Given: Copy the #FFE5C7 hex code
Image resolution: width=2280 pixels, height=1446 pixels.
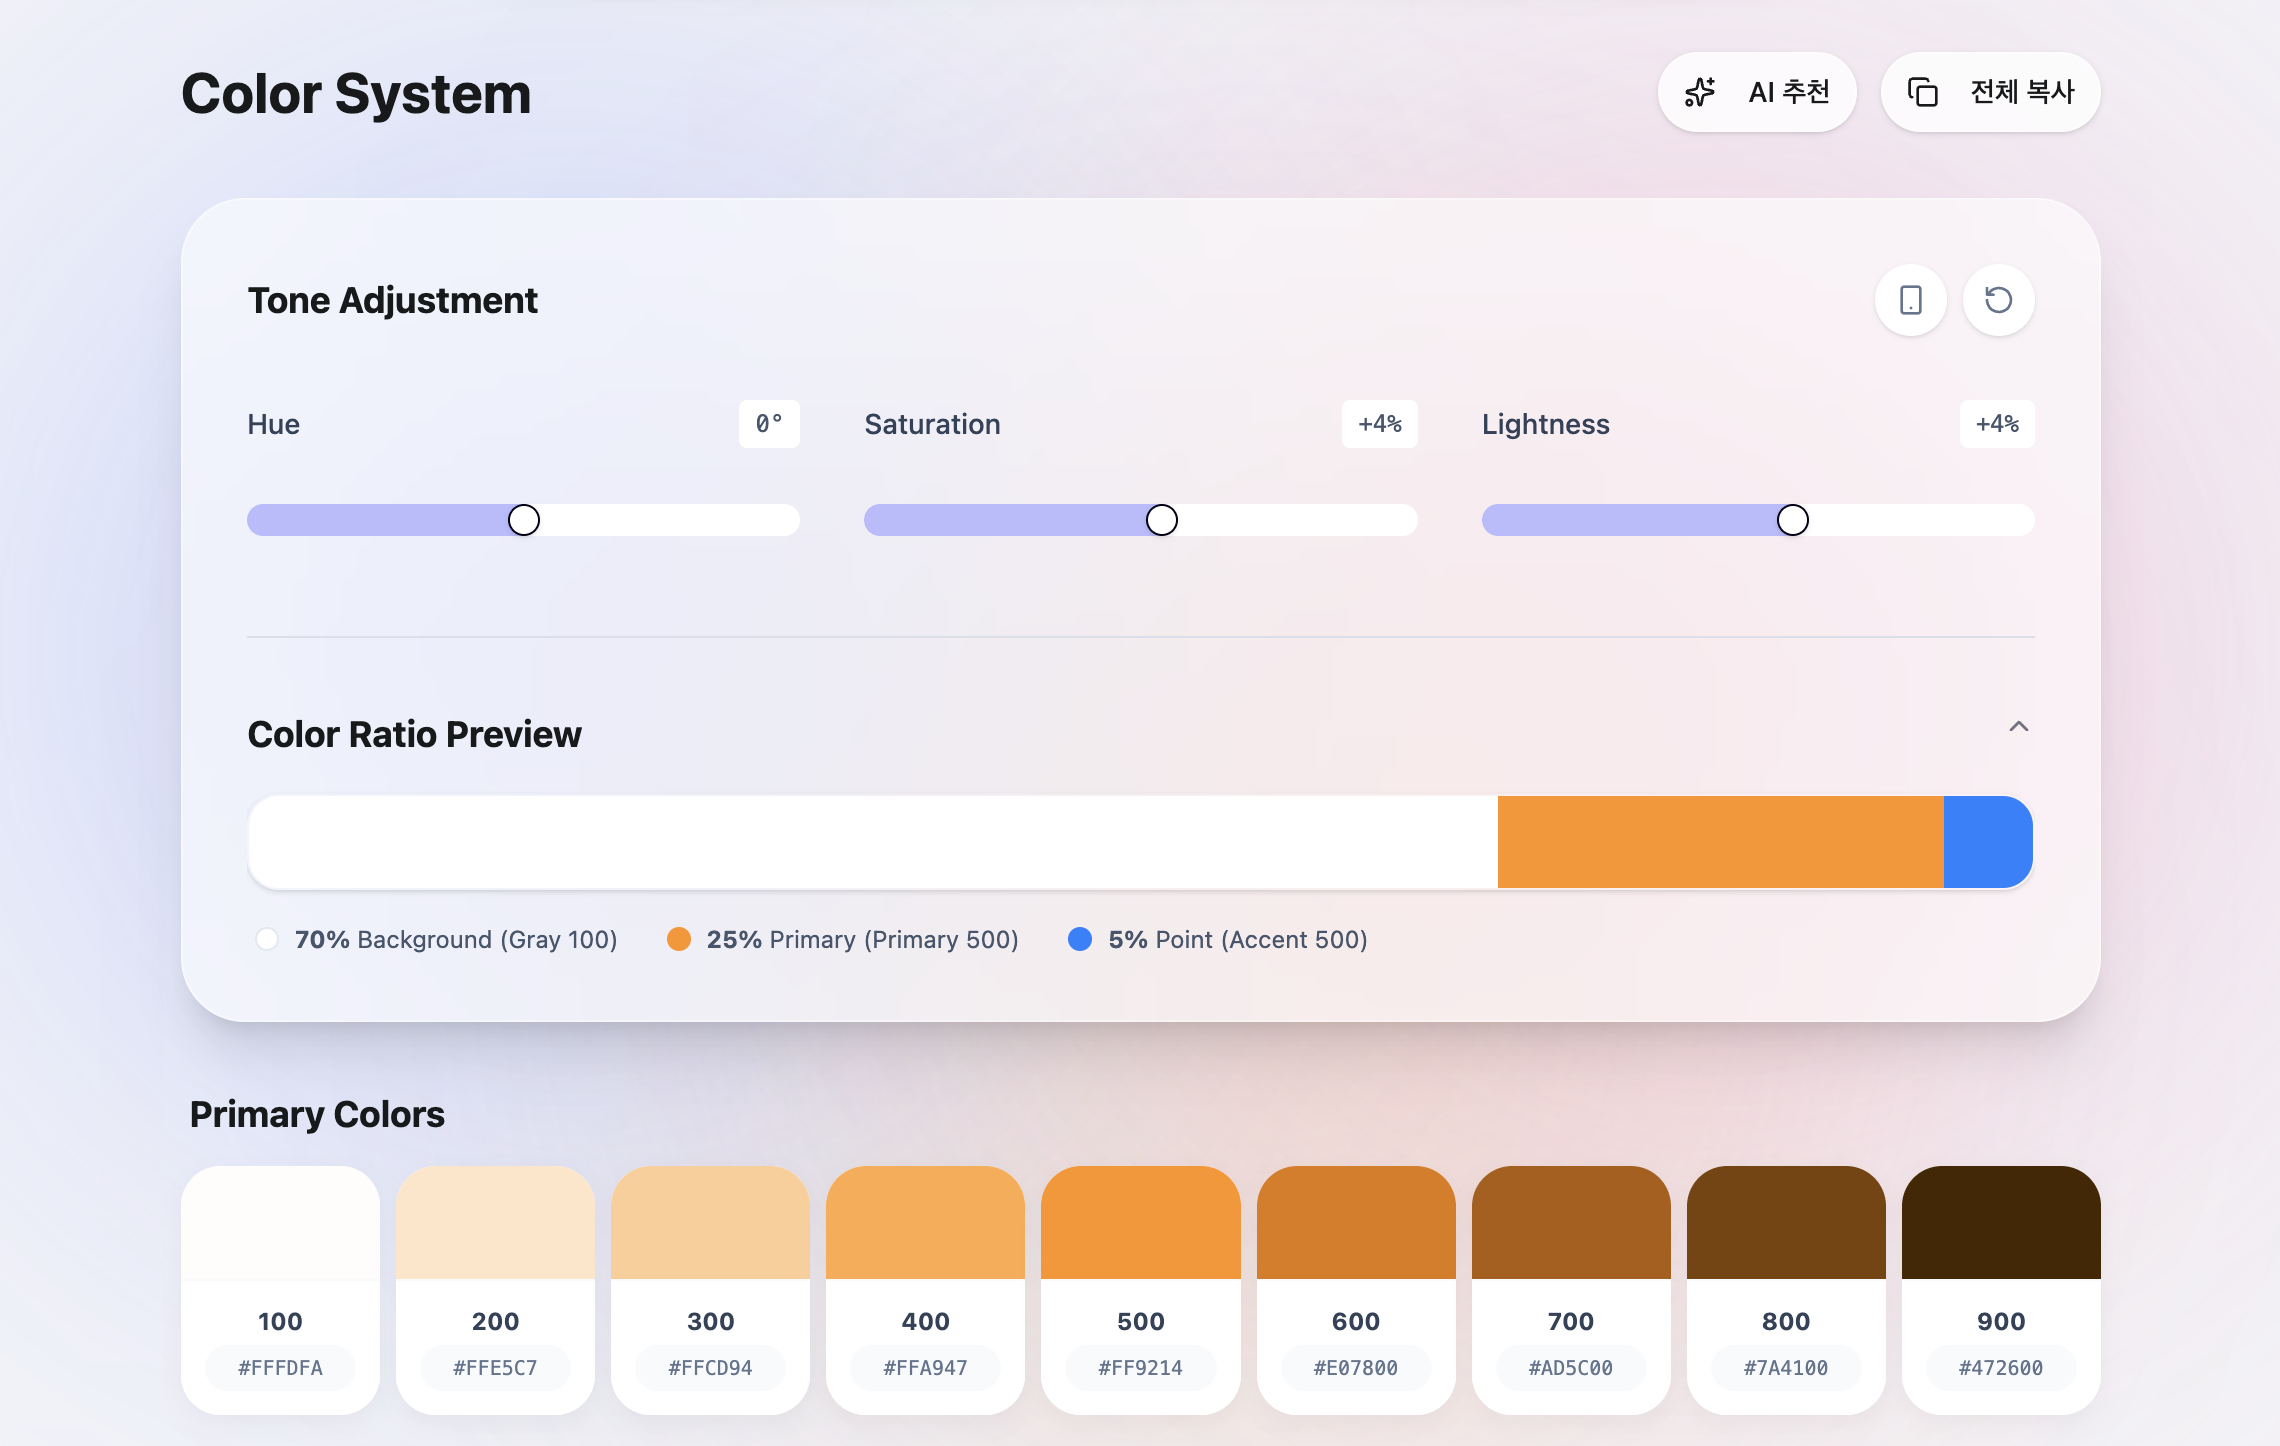Looking at the screenshot, I should [495, 1368].
